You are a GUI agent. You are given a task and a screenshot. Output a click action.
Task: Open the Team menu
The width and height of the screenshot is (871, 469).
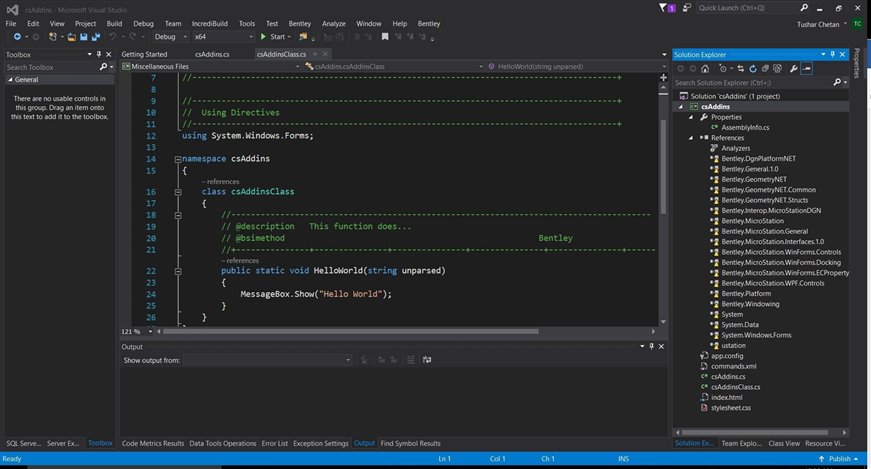pos(173,23)
